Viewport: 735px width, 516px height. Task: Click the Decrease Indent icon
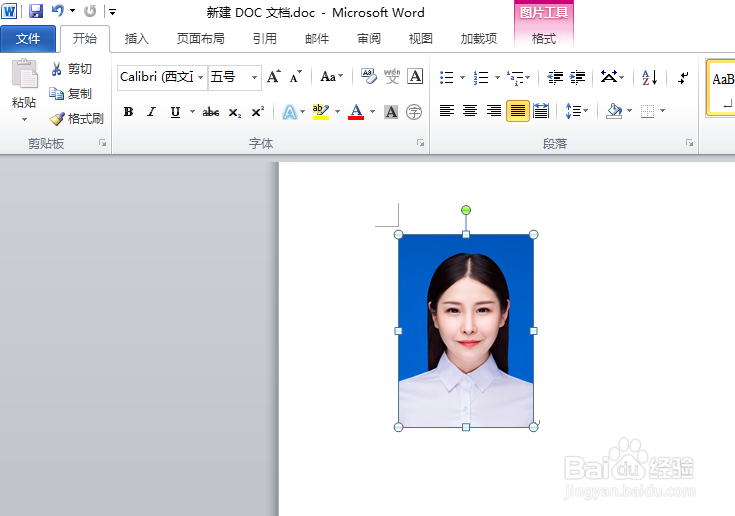pyautogui.click(x=555, y=77)
